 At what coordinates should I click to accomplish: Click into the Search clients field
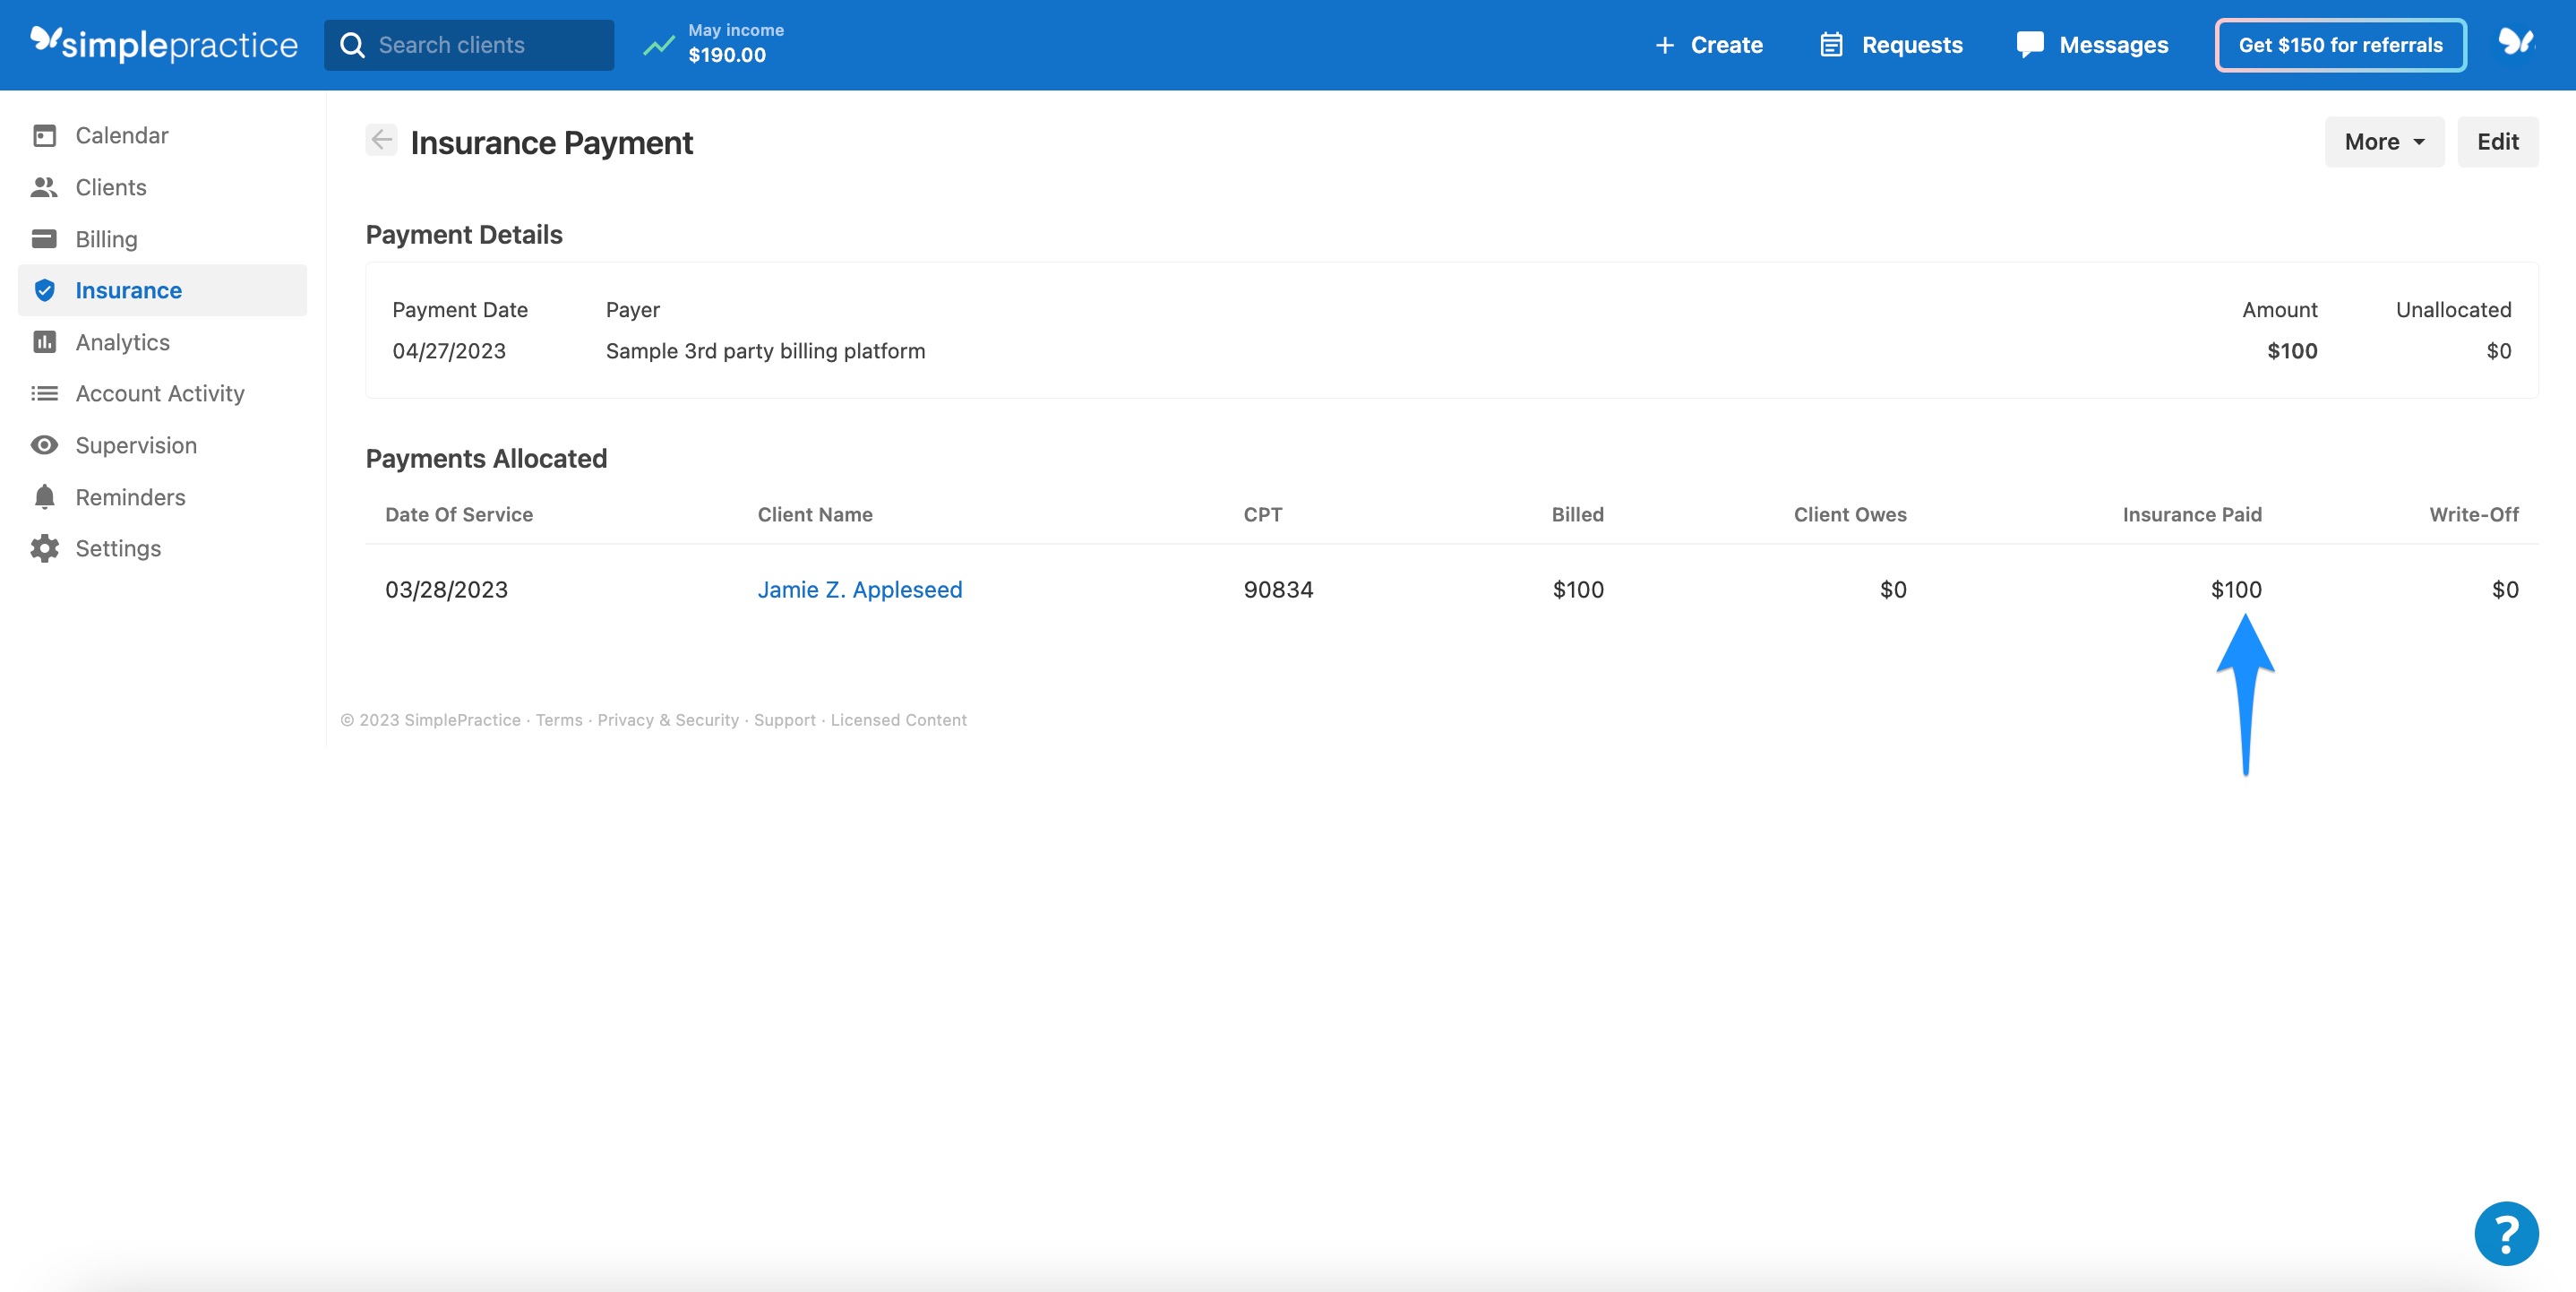[470, 45]
